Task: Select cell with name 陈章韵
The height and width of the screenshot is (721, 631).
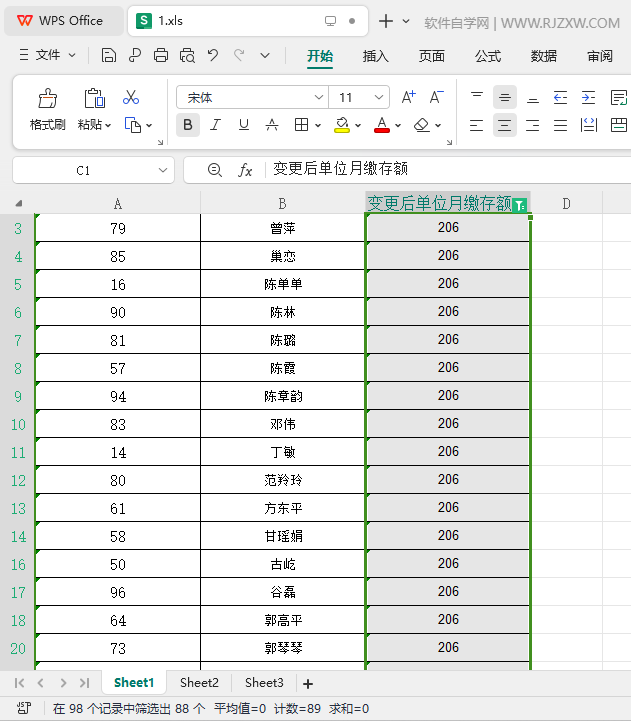Action: coord(283,396)
